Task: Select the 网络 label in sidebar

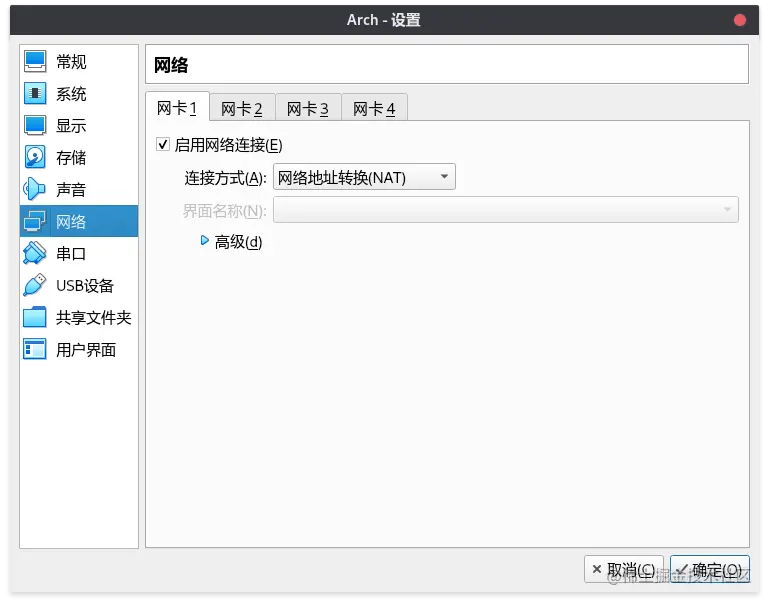Action: 71,222
